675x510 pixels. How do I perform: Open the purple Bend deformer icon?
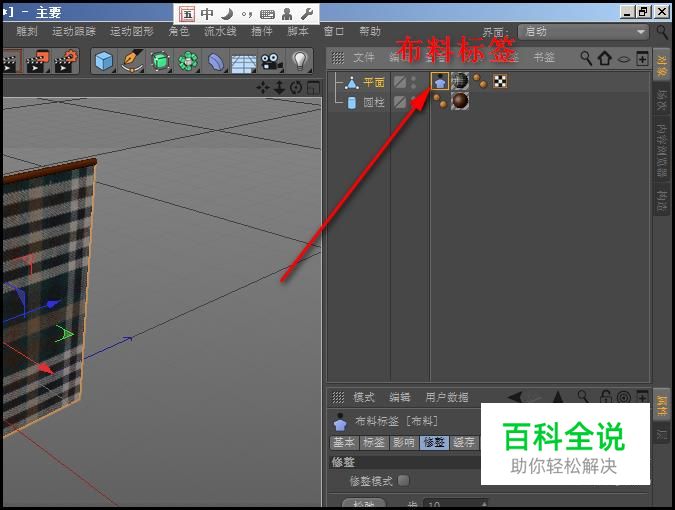click(x=216, y=62)
